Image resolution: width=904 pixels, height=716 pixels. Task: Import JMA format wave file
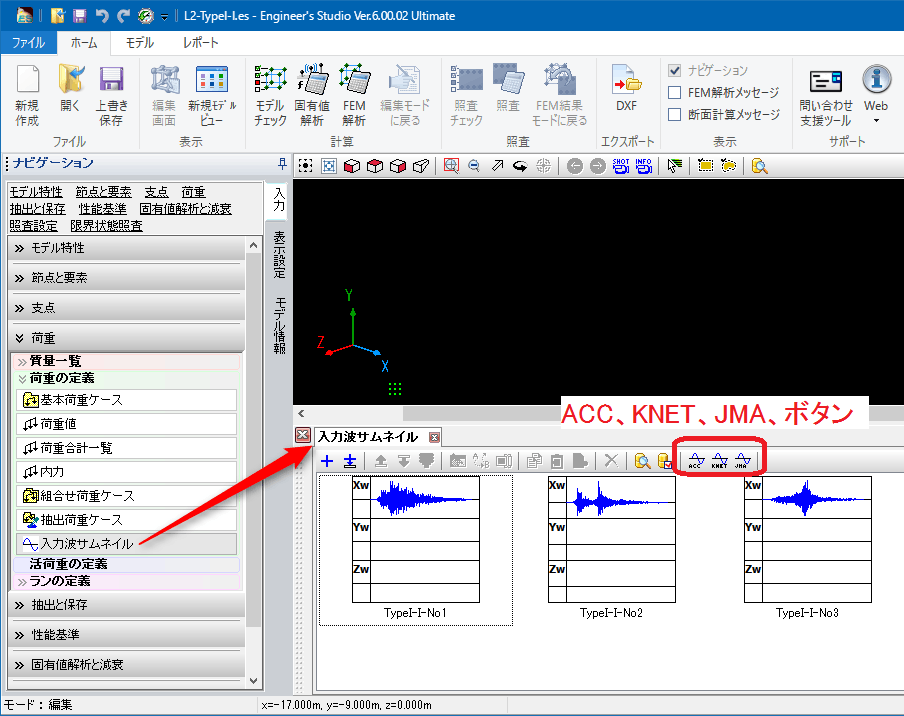(x=743, y=461)
